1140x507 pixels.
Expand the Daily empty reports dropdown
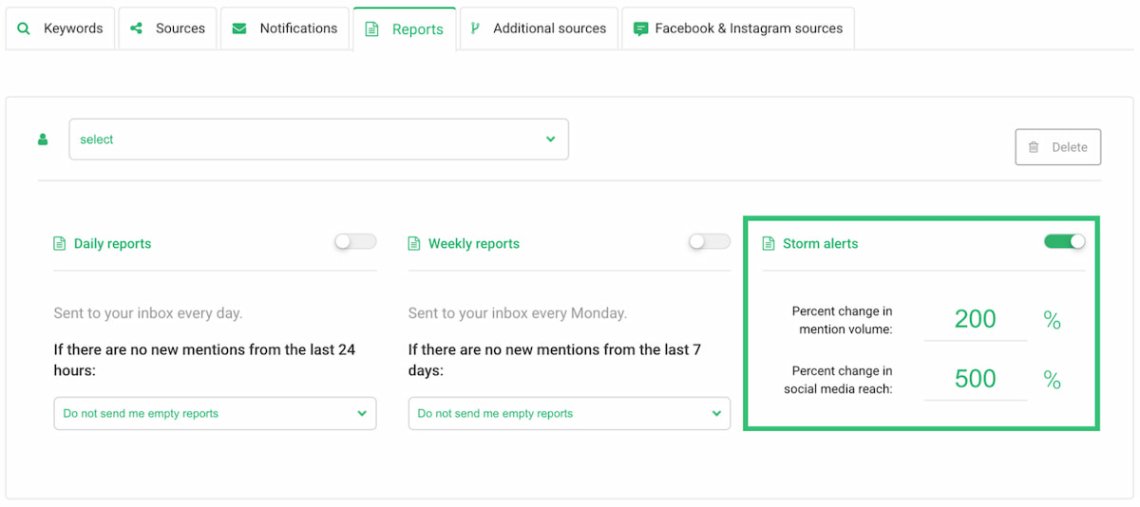(215, 413)
